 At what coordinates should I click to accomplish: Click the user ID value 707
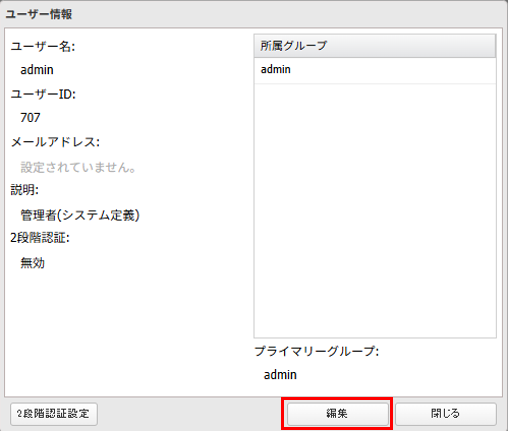(x=30, y=118)
